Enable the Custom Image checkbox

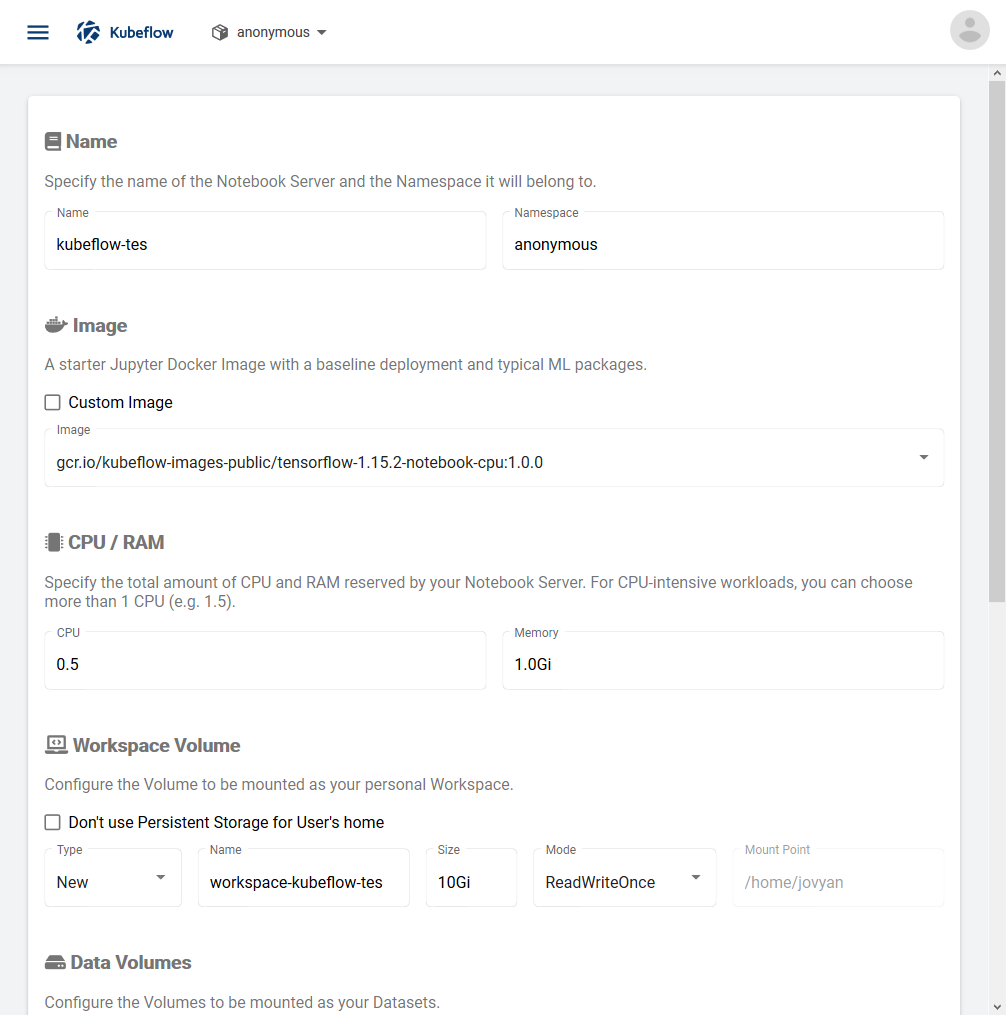pos(53,403)
